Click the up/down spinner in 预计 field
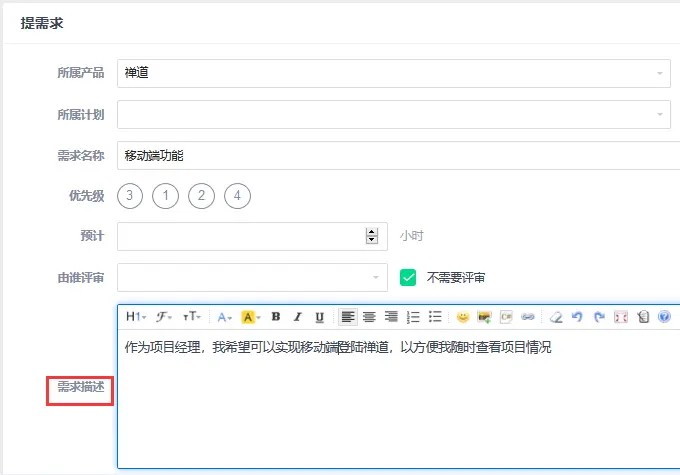 tap(372, 236)
